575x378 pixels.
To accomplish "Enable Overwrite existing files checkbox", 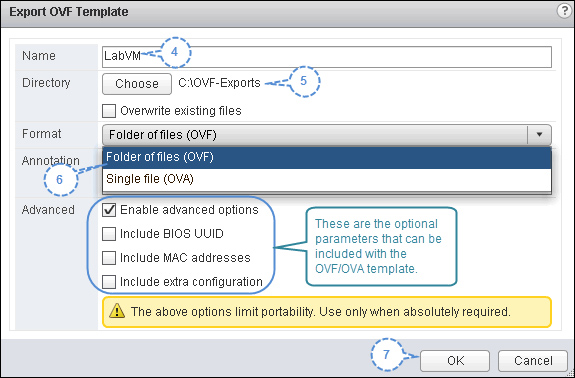I will click(109, 111).
